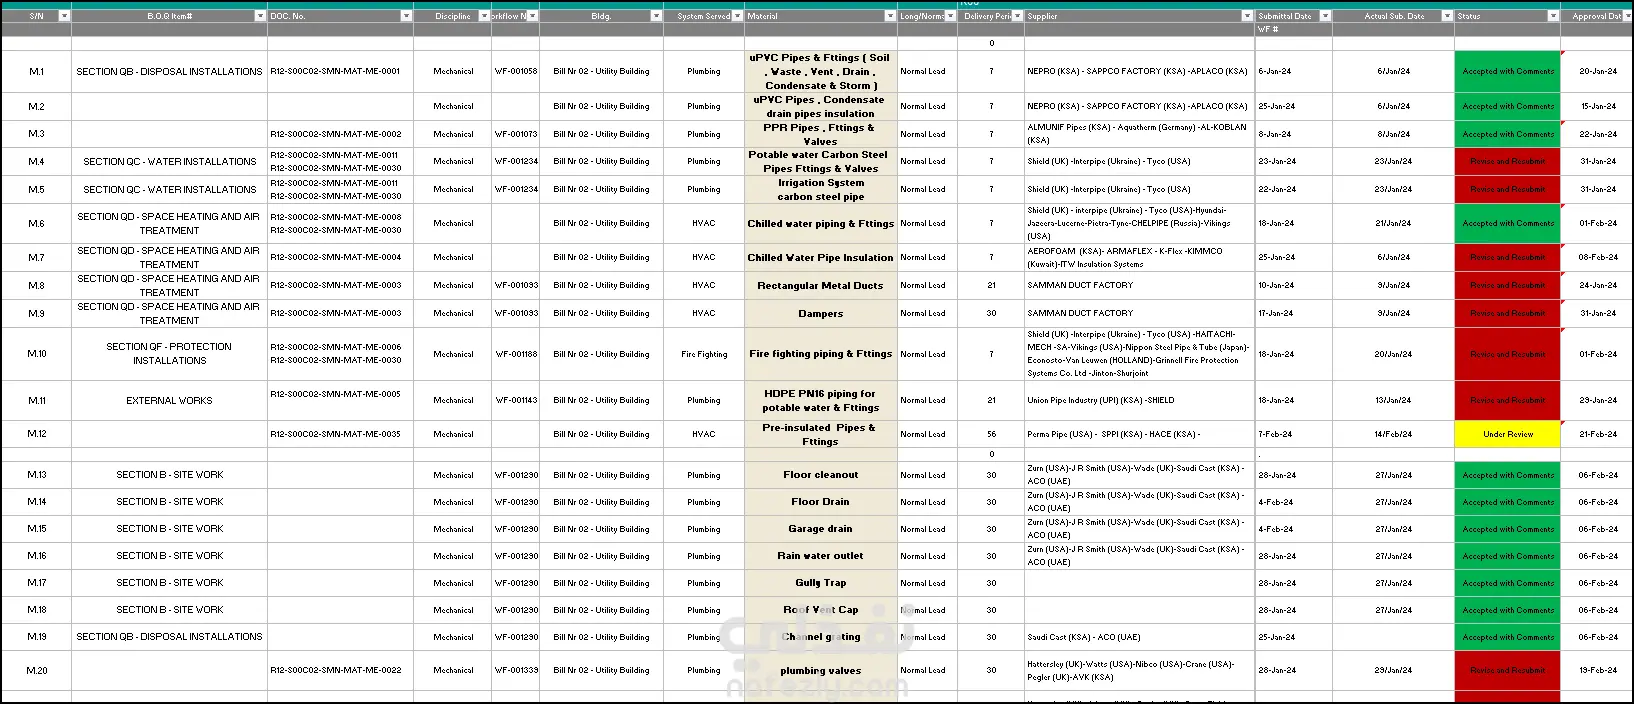
Task: Select workflow cell 'WF-001188'
Action: (515, 354)
